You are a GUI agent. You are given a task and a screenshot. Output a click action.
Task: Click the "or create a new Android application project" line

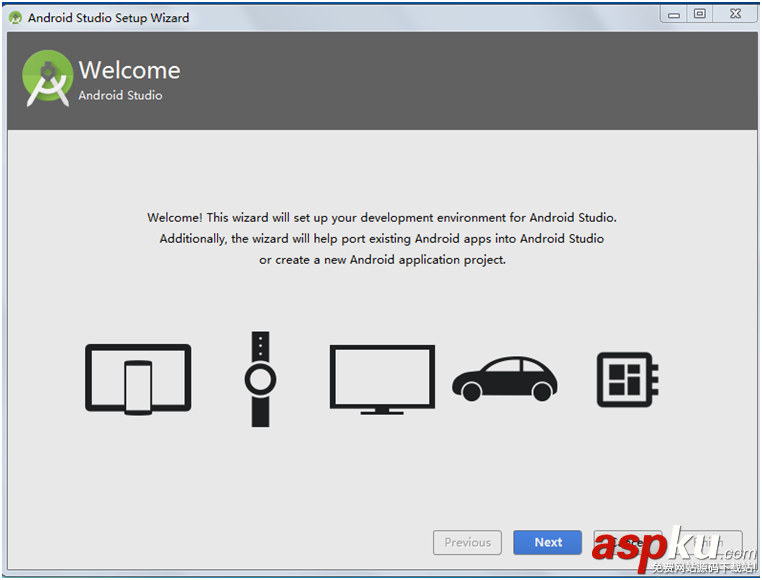(x=382, y=260)
